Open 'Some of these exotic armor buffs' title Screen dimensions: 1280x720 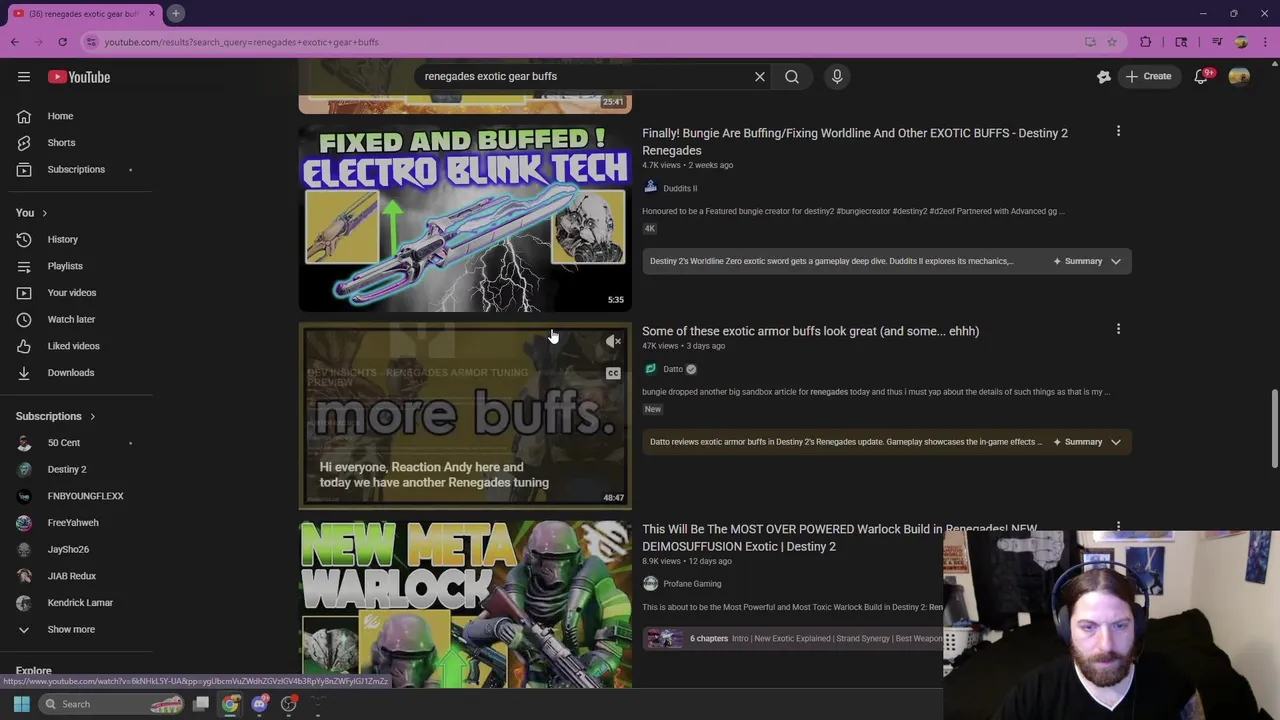[810, 331]
